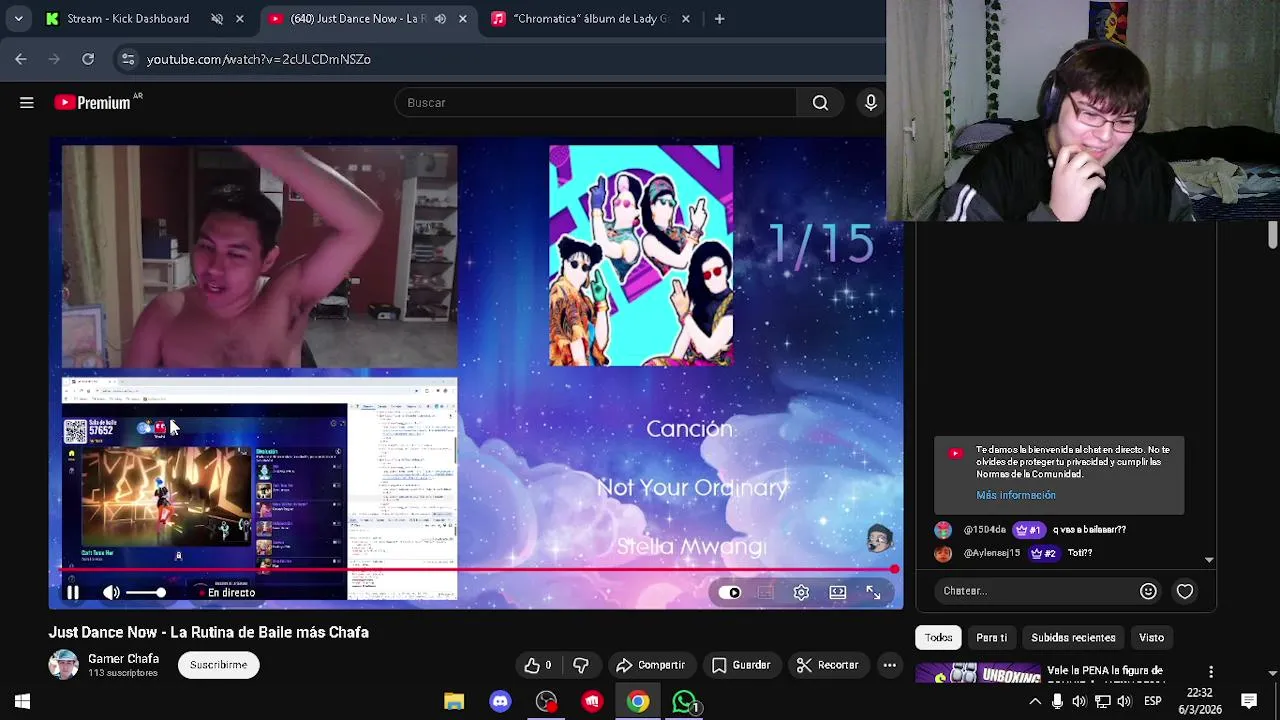The image size is (1280, 720).
Task: Open YouTube hamburger guide menu
Action: pyautogui.click(x=27, y=102)
